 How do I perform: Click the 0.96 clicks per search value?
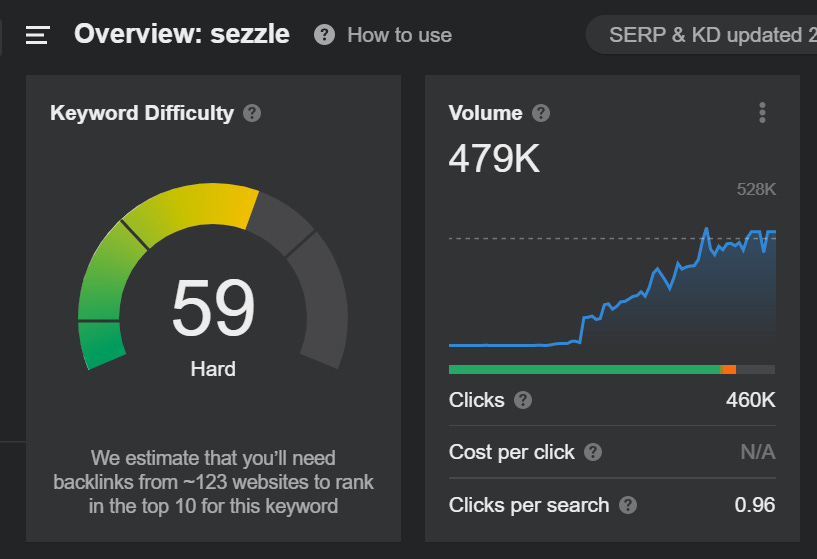click(755, 505)
